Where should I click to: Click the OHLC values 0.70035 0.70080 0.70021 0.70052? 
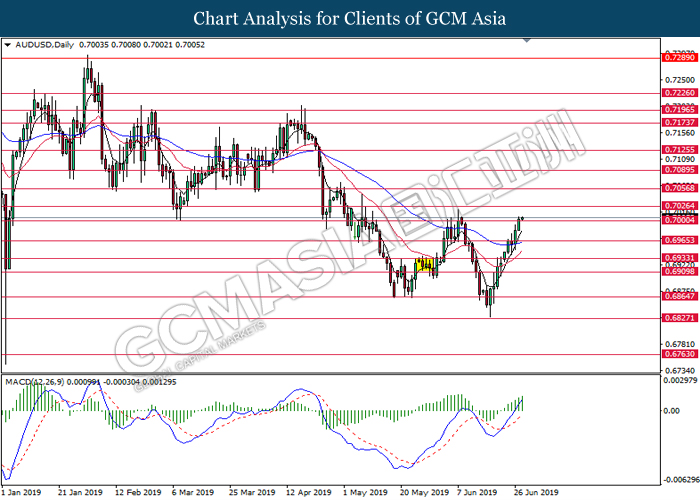coord(142,45)
